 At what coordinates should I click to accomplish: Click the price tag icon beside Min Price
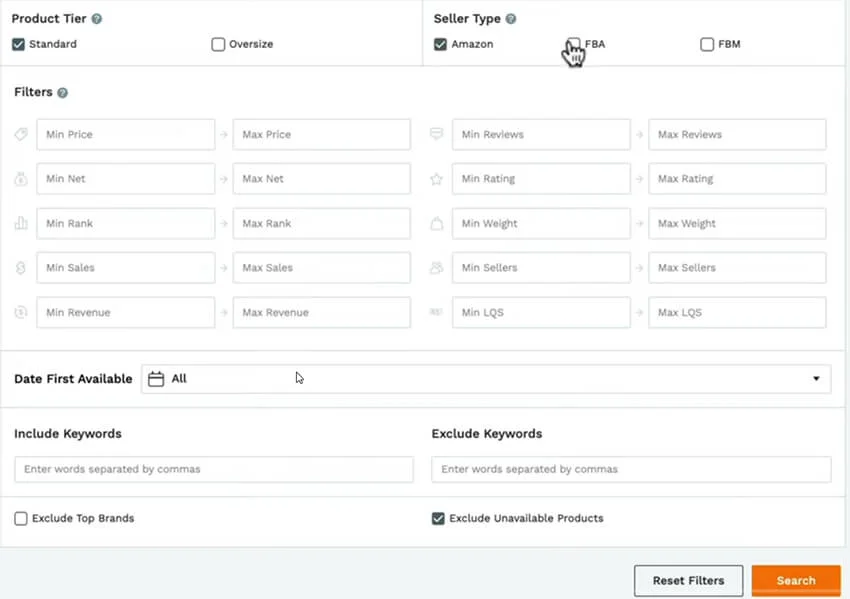pyautogui.click(x=21, y=134)
